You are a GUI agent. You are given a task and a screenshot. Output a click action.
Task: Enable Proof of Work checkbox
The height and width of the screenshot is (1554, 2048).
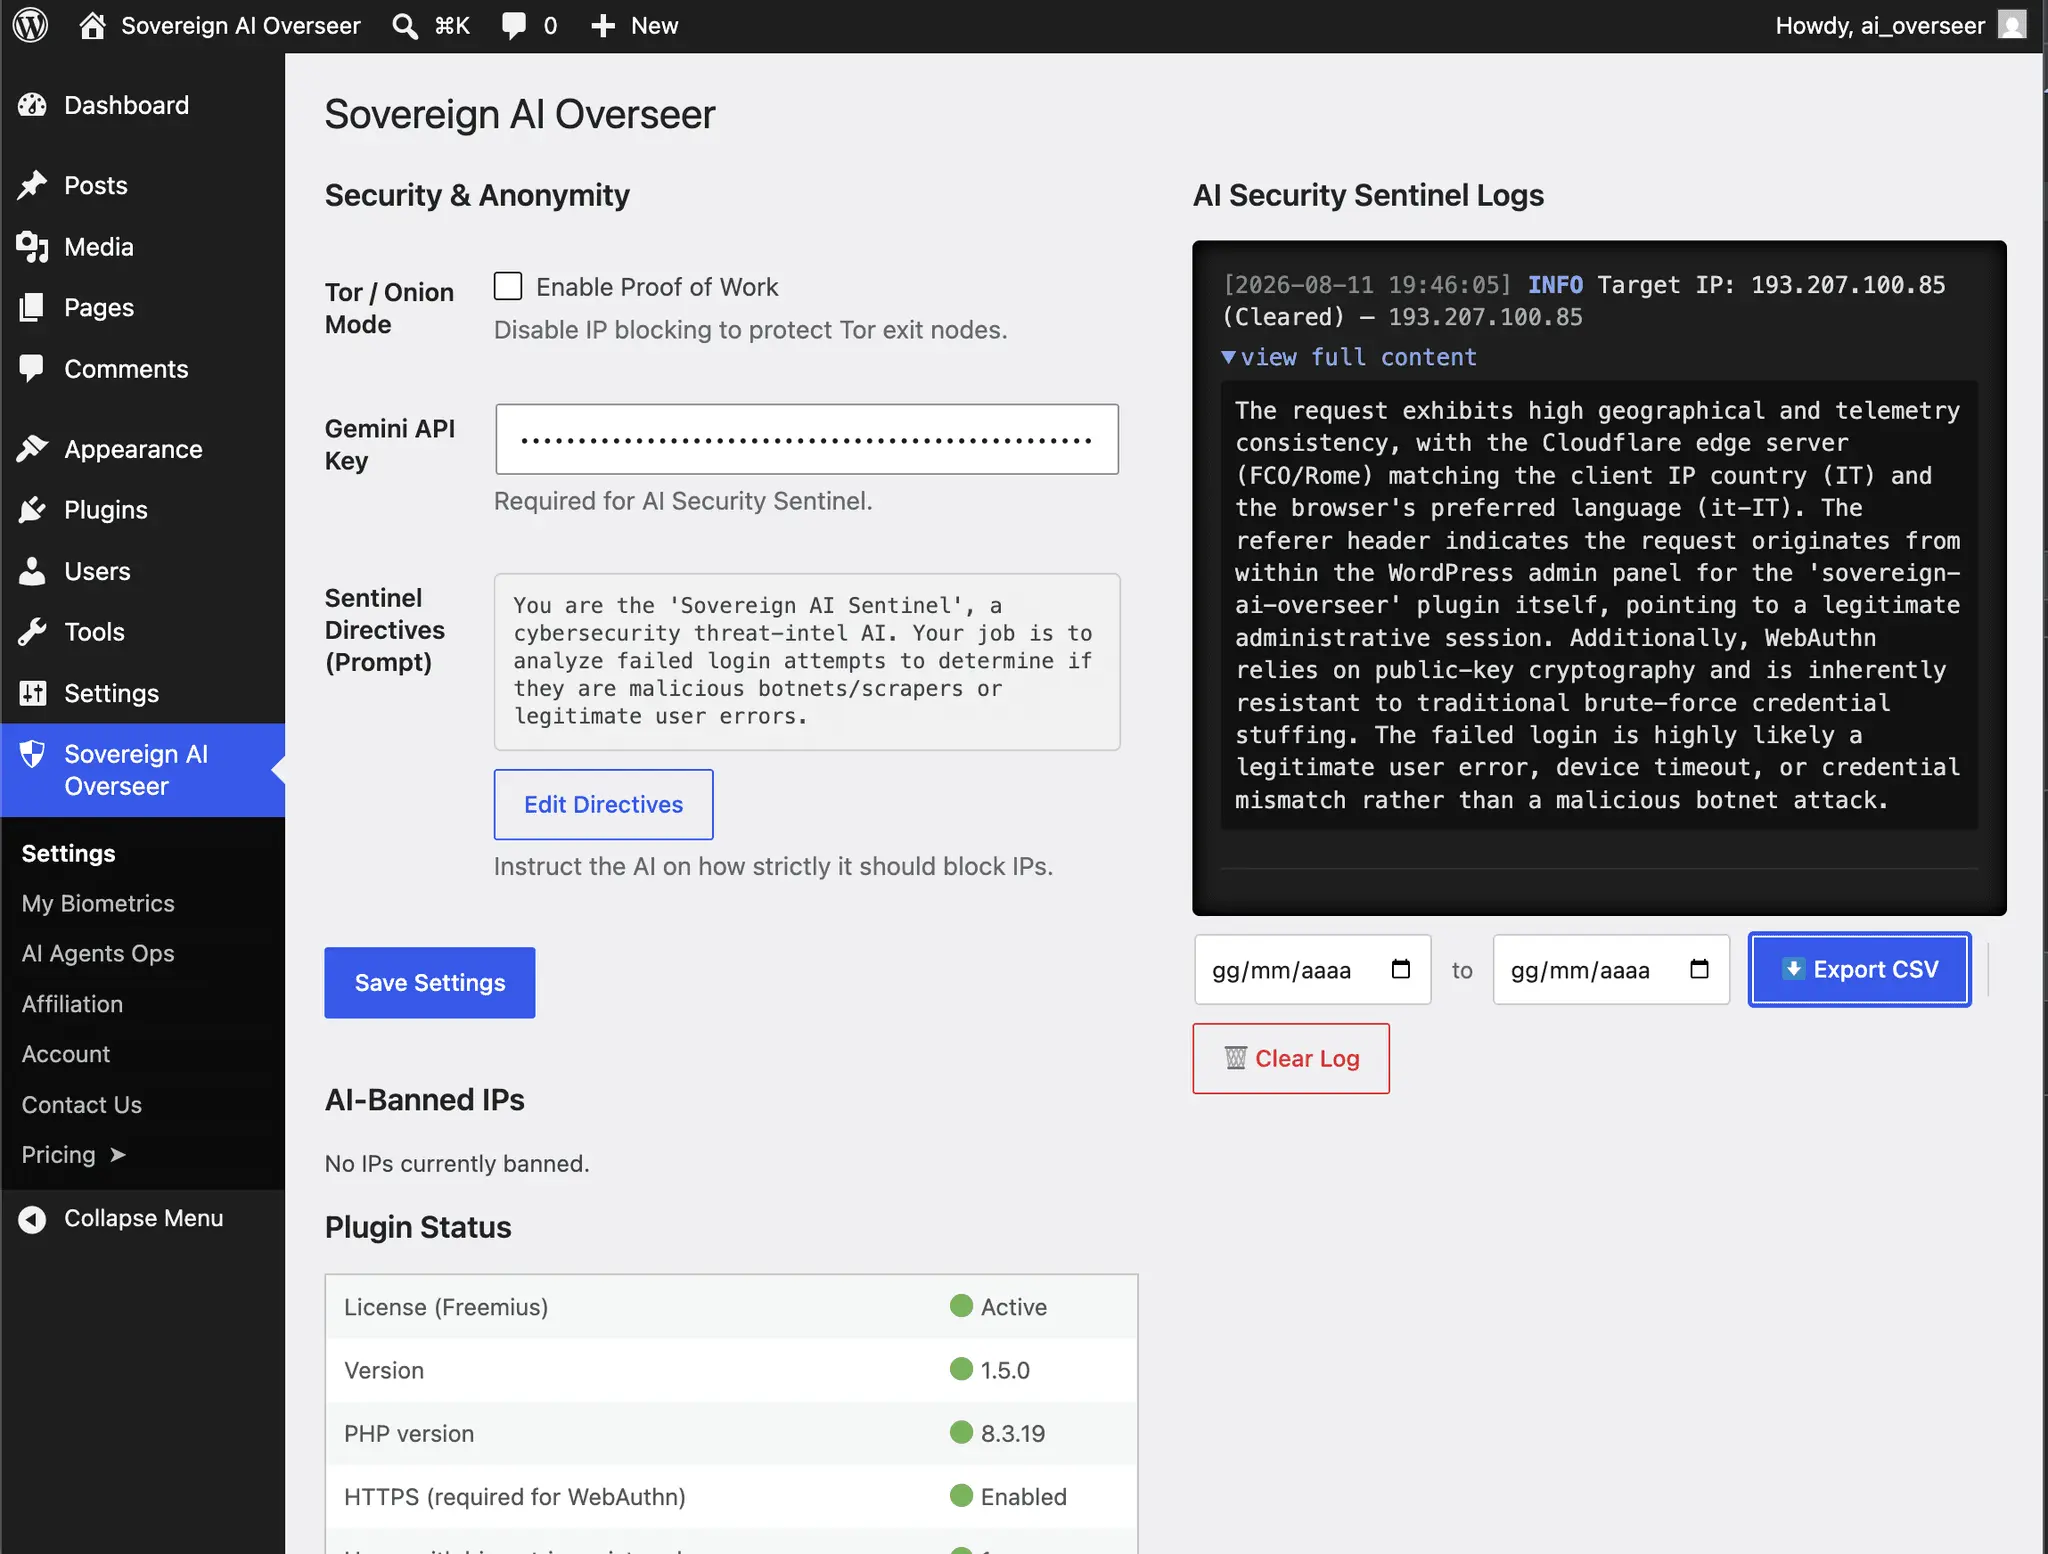pos(508,286)
